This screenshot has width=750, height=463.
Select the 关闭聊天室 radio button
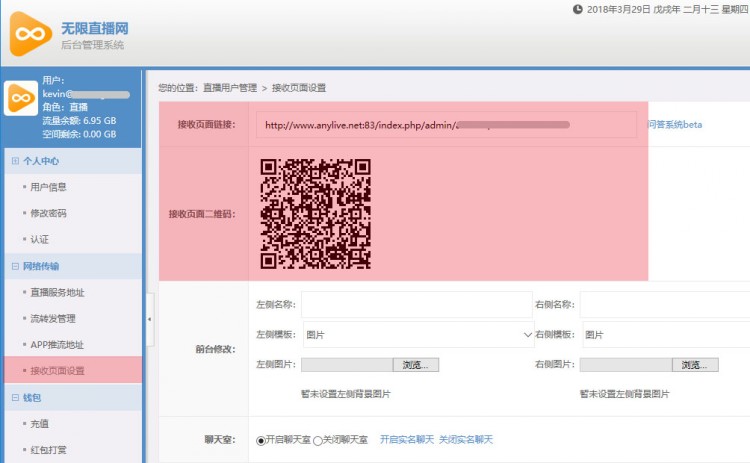tap(318, 441)
